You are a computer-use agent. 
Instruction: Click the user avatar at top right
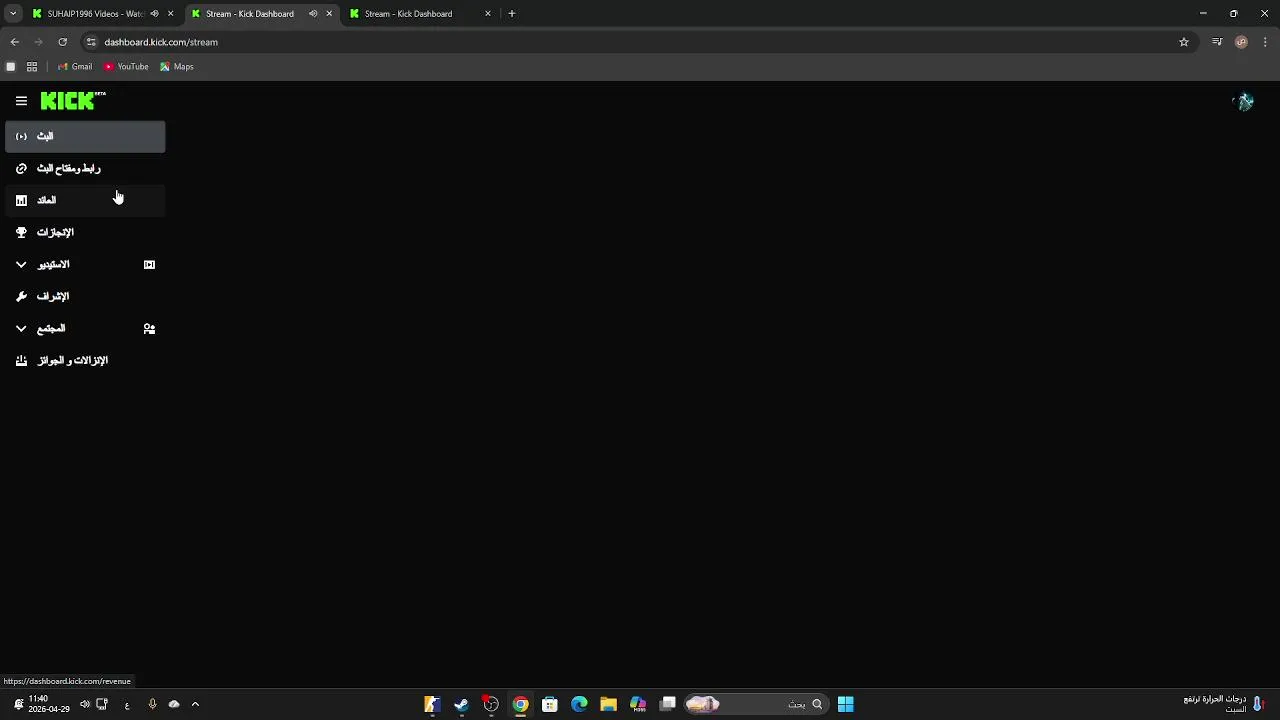click(1245, 102)
